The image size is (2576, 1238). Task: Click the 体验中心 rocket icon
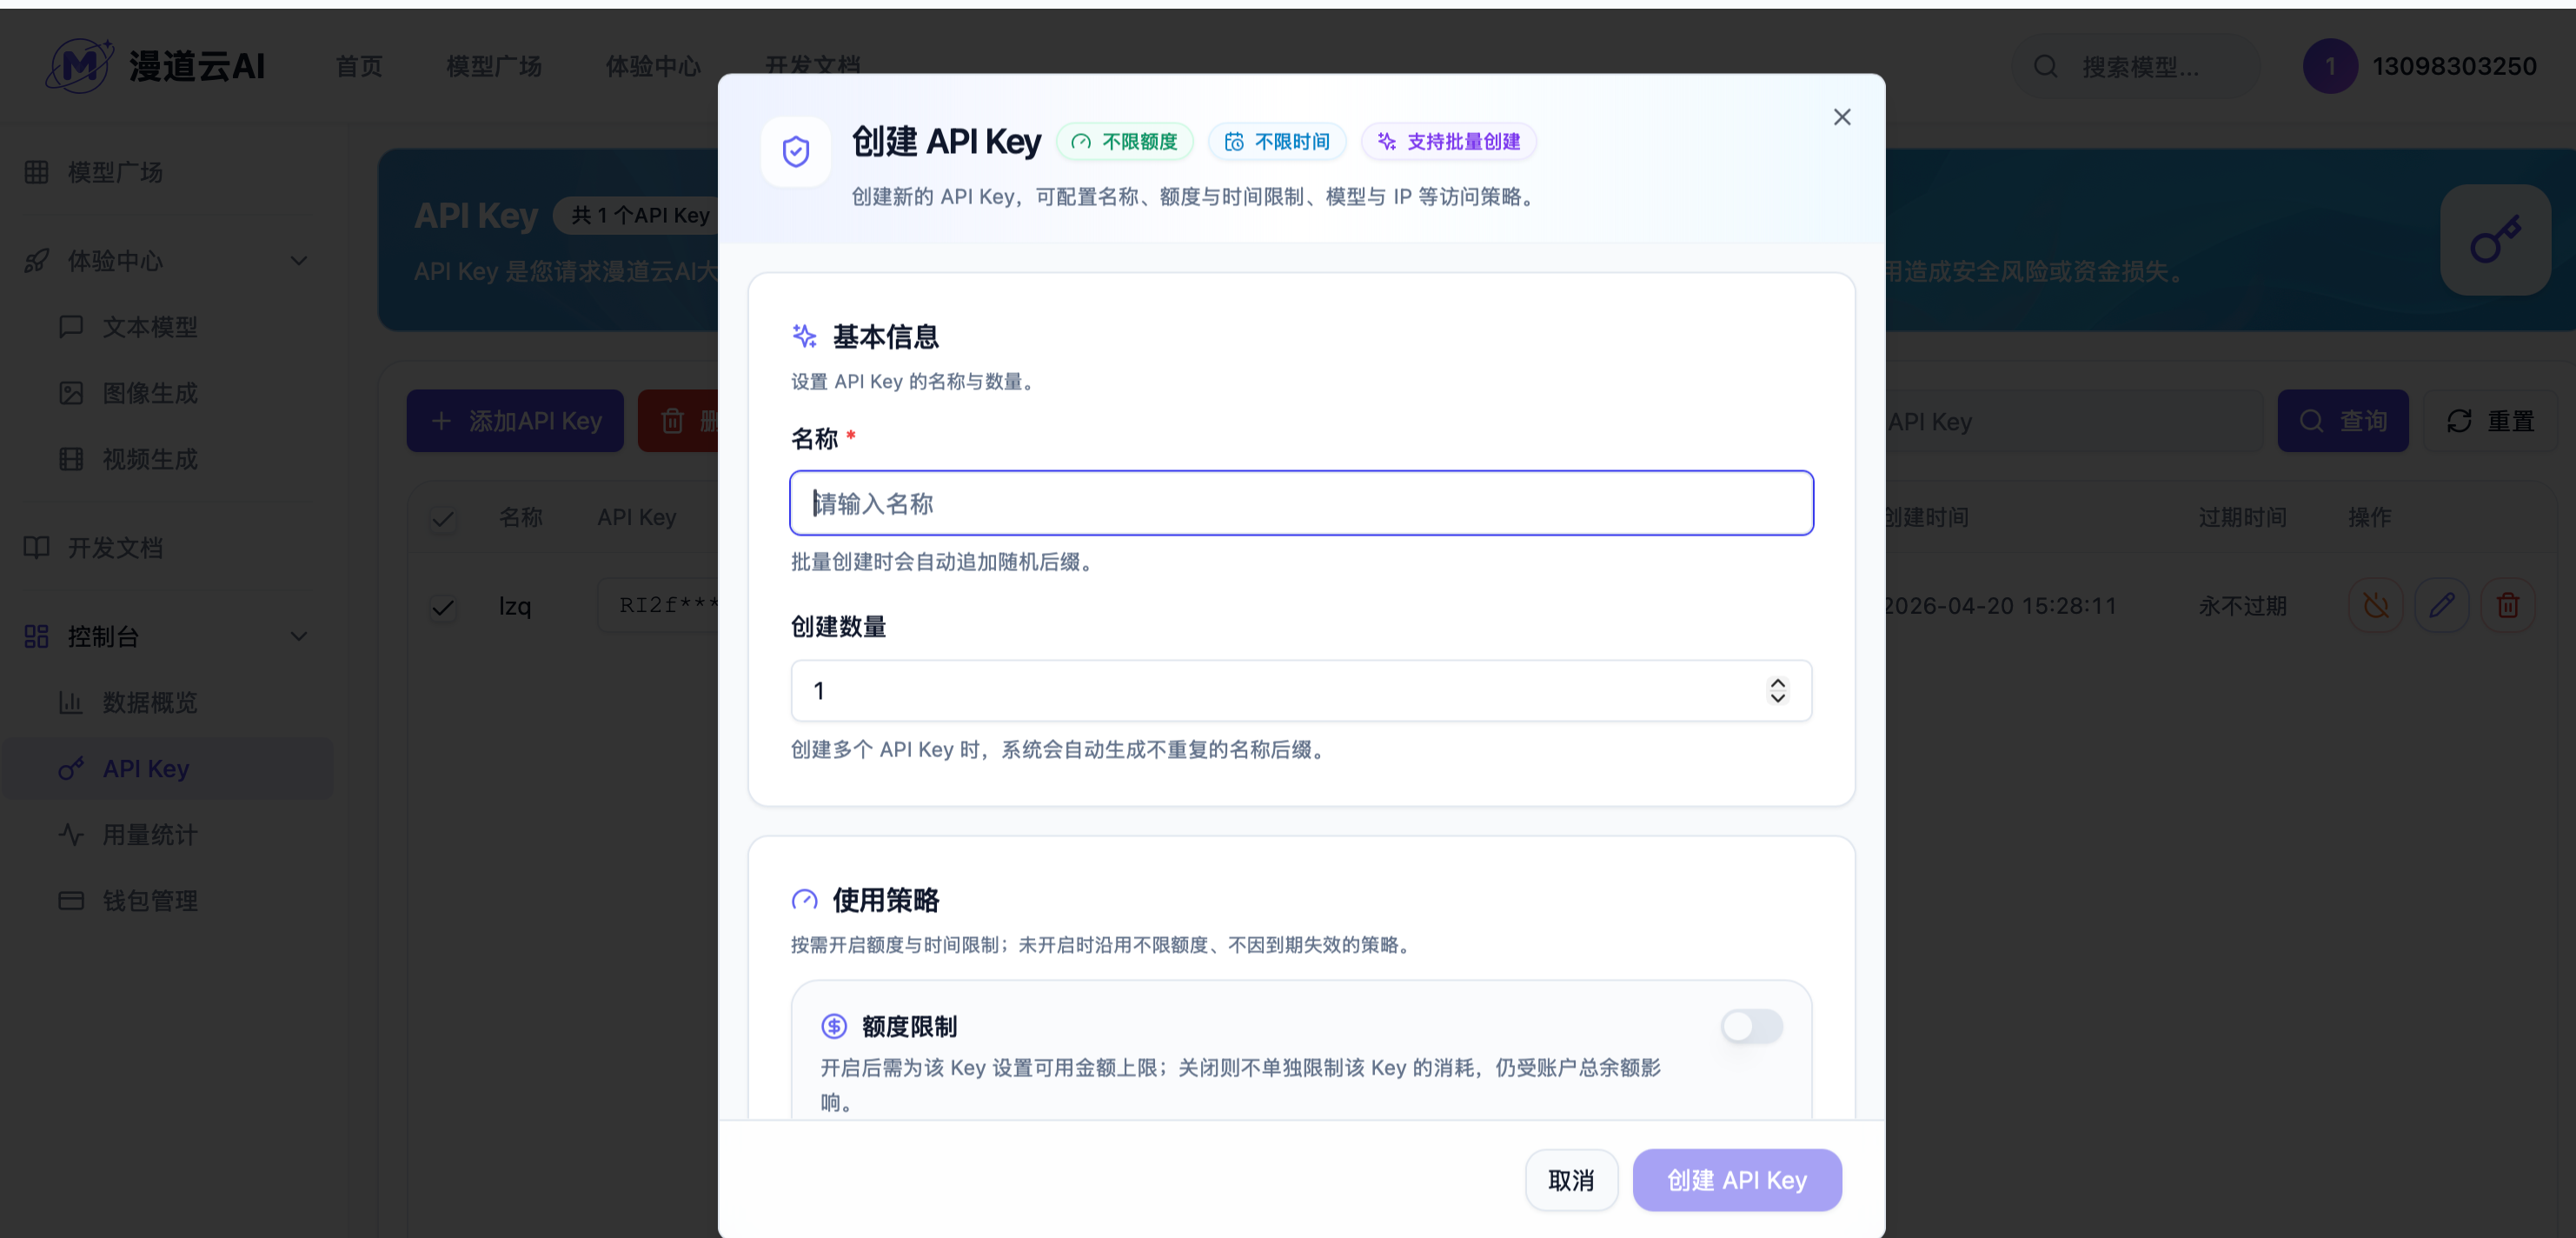[36, 261]
